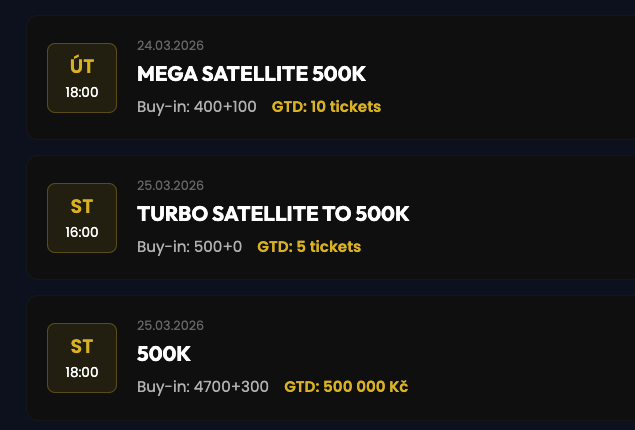Click the Buy-in: 400+100 text
635x430 pixels.
pyautogui.click(x=197, y=106)
